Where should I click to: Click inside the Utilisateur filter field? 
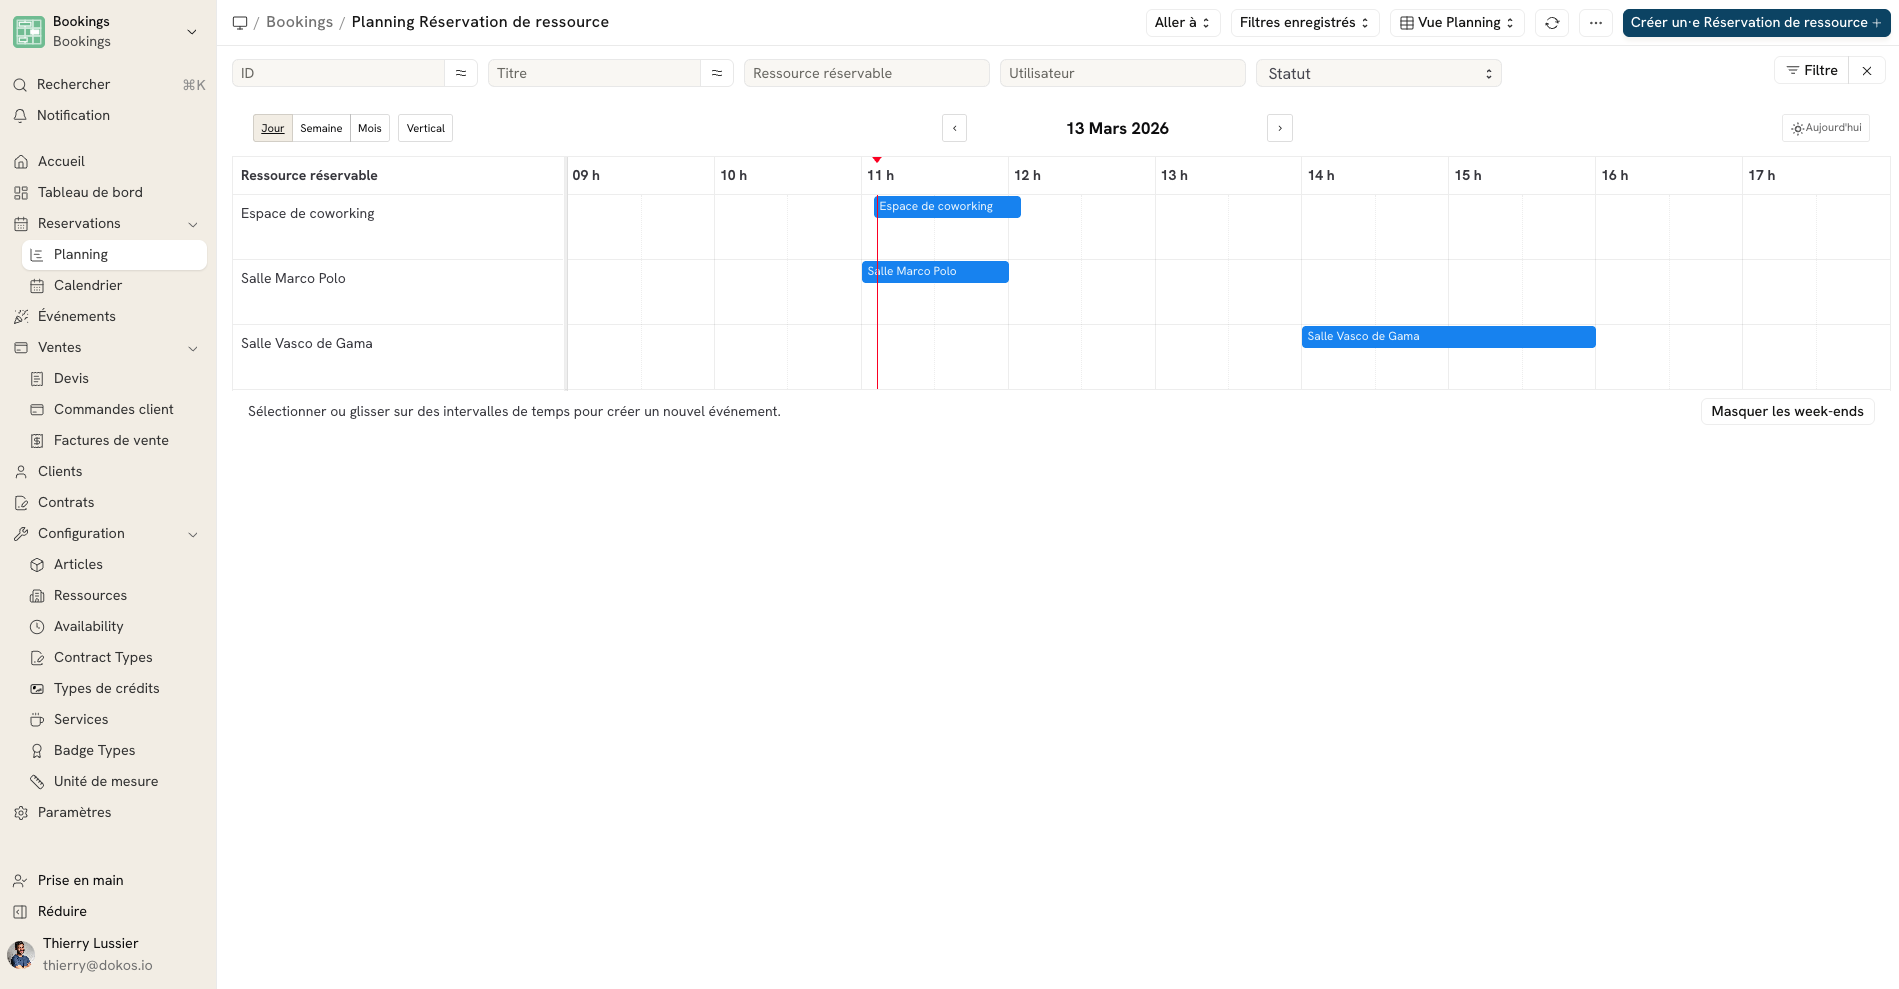1122,72
